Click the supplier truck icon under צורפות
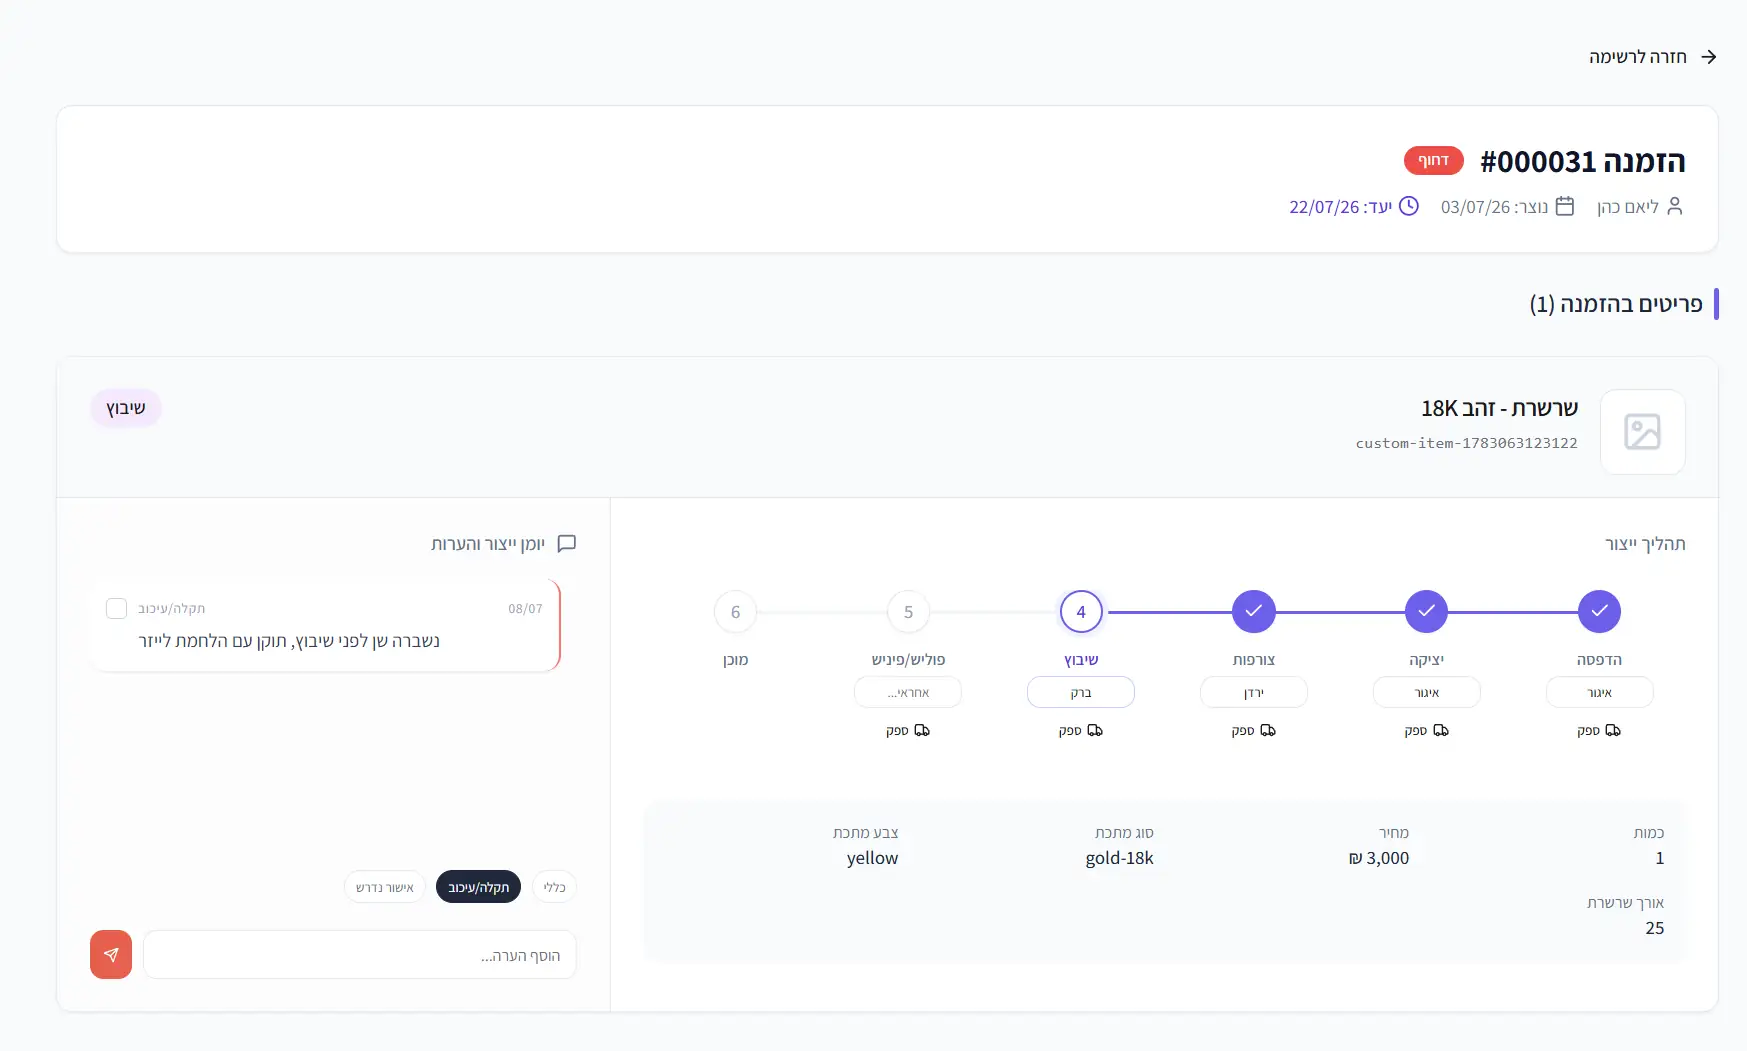Image resolution: width=1747 pixels, height=1051 pixels. 1267,731
